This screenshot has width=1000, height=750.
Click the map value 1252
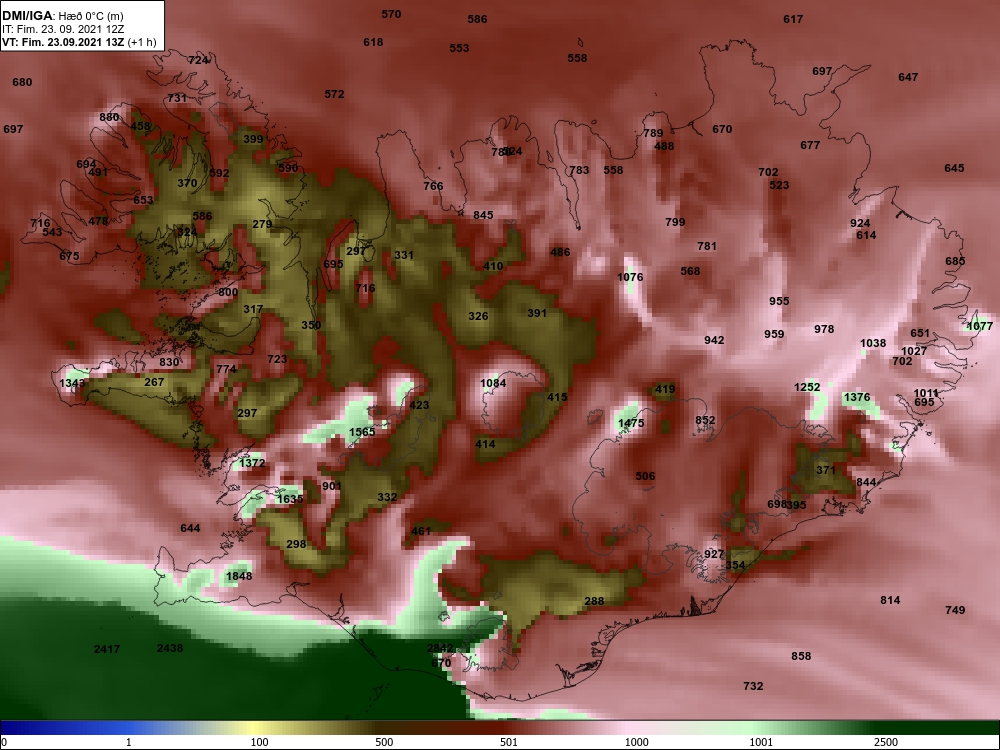point(807,387)
